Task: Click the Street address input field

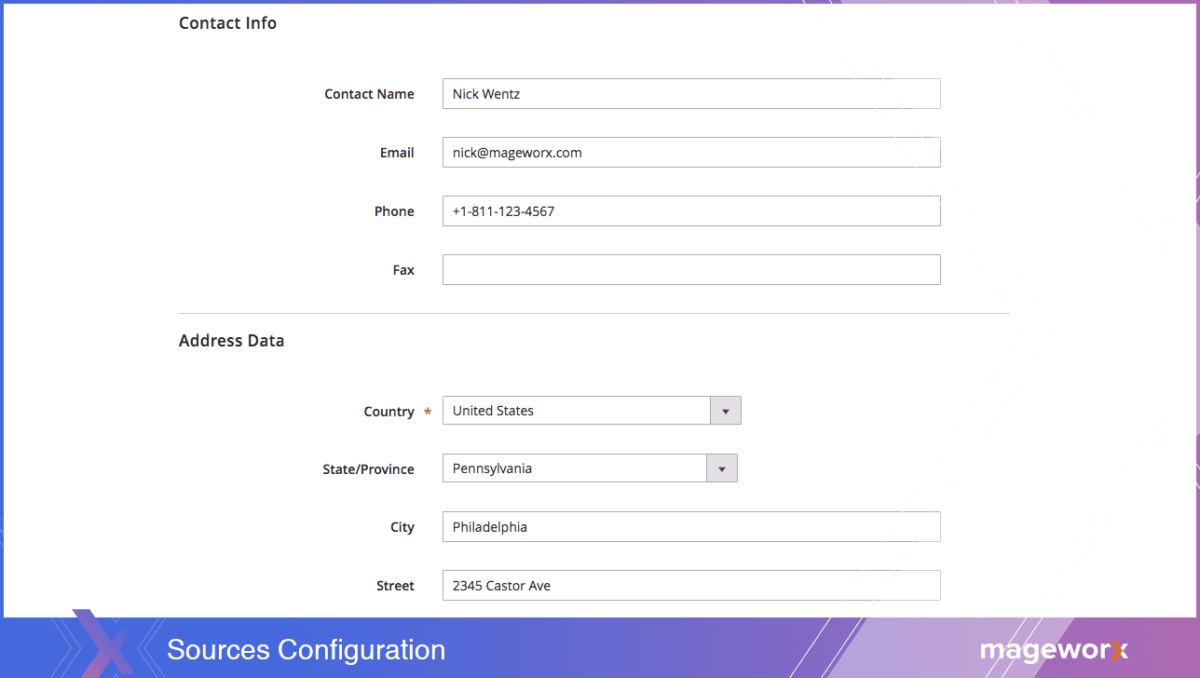Action: [691, 586]
